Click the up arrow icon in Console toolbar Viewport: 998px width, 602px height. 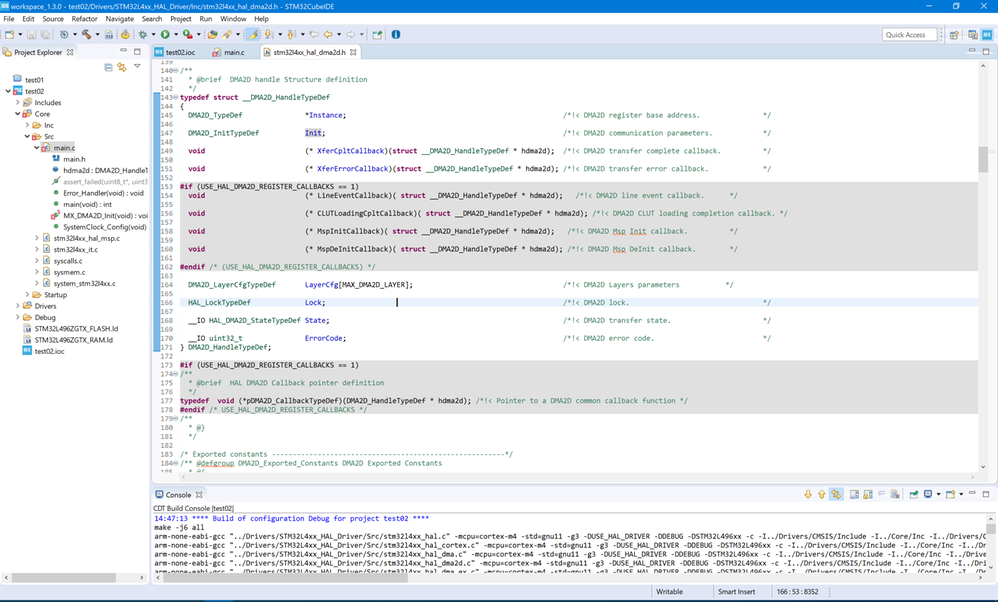pos(822,495)
